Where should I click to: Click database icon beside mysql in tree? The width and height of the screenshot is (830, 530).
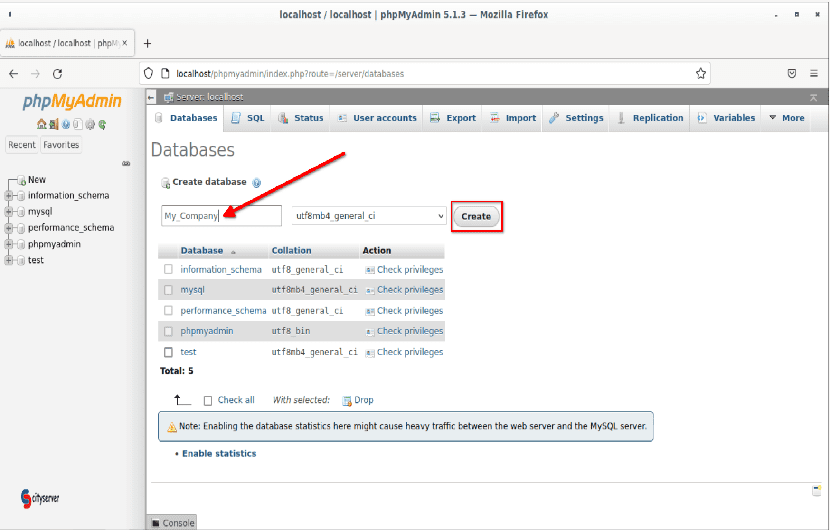(21, 212)
